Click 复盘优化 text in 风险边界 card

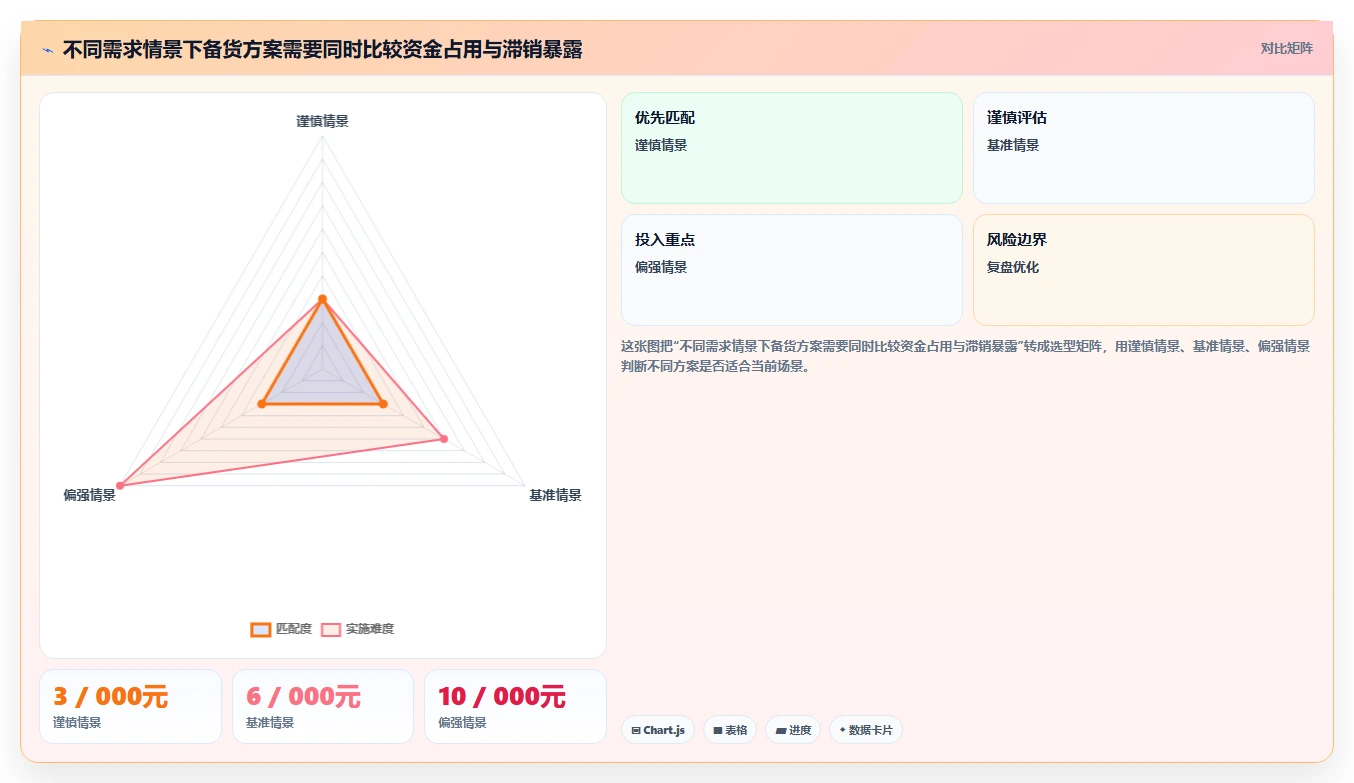click(1013, 267)
